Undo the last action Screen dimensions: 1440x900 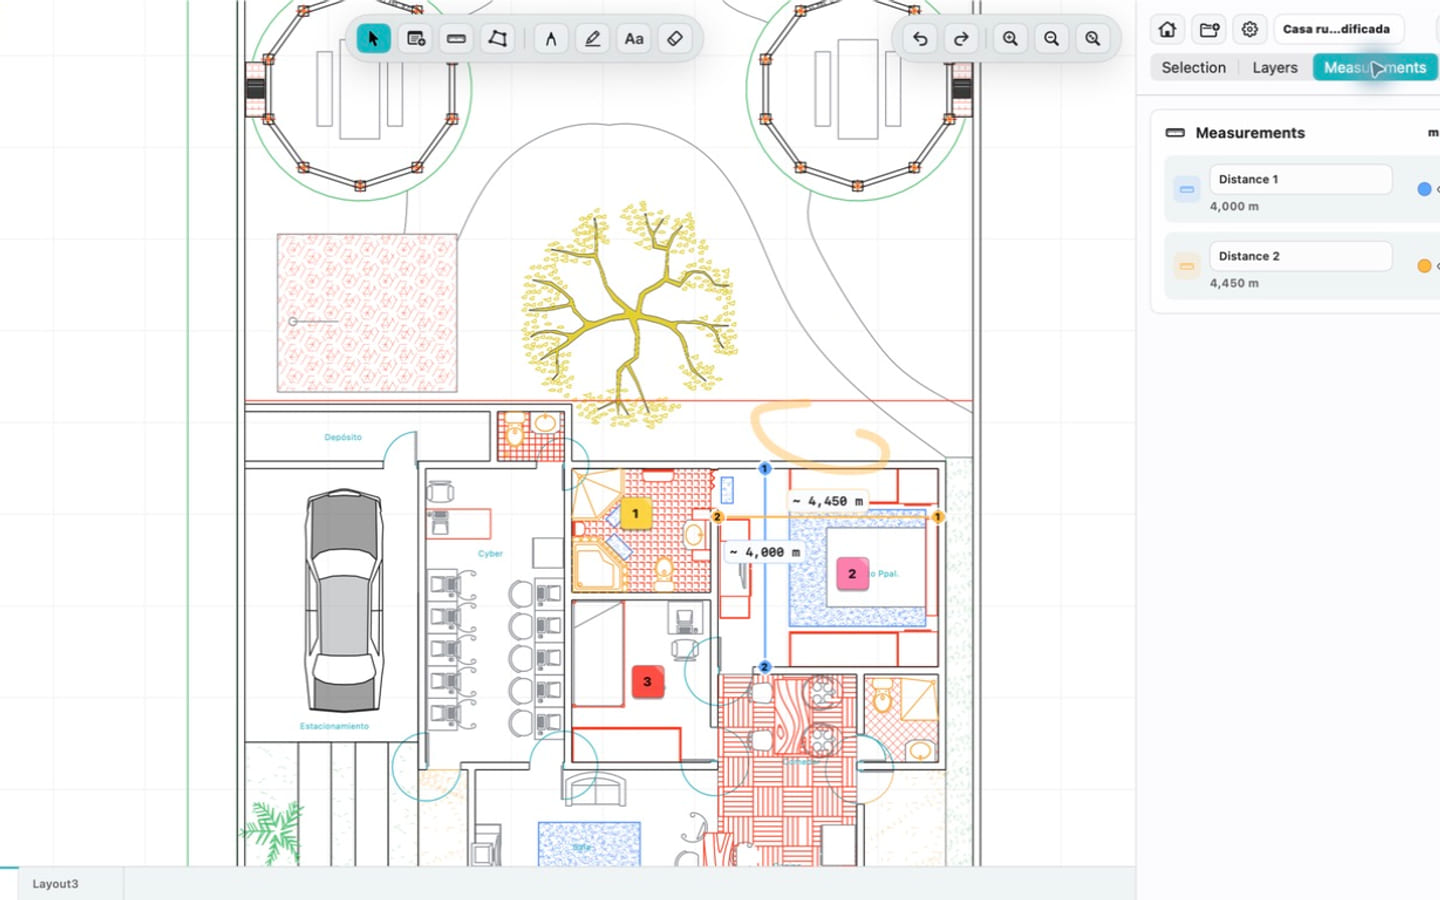[920, 39]
